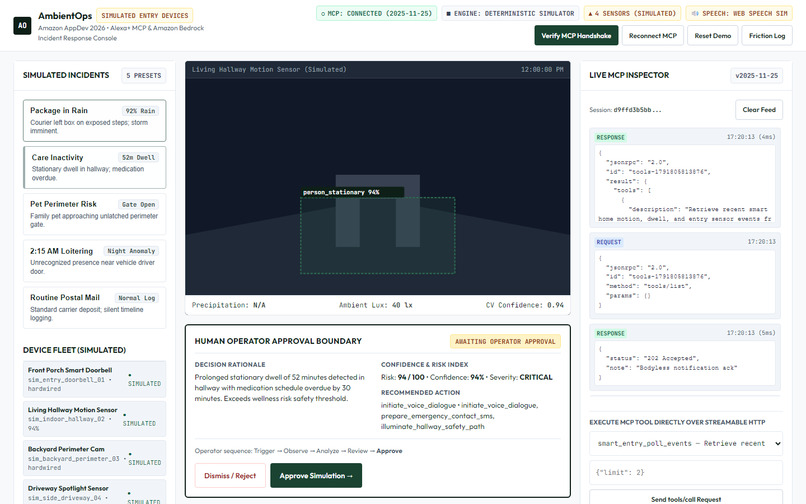Screen dimensions: 806x504
Task: Click Verify MCP Handshake button
Action: [x=576, y=35]
